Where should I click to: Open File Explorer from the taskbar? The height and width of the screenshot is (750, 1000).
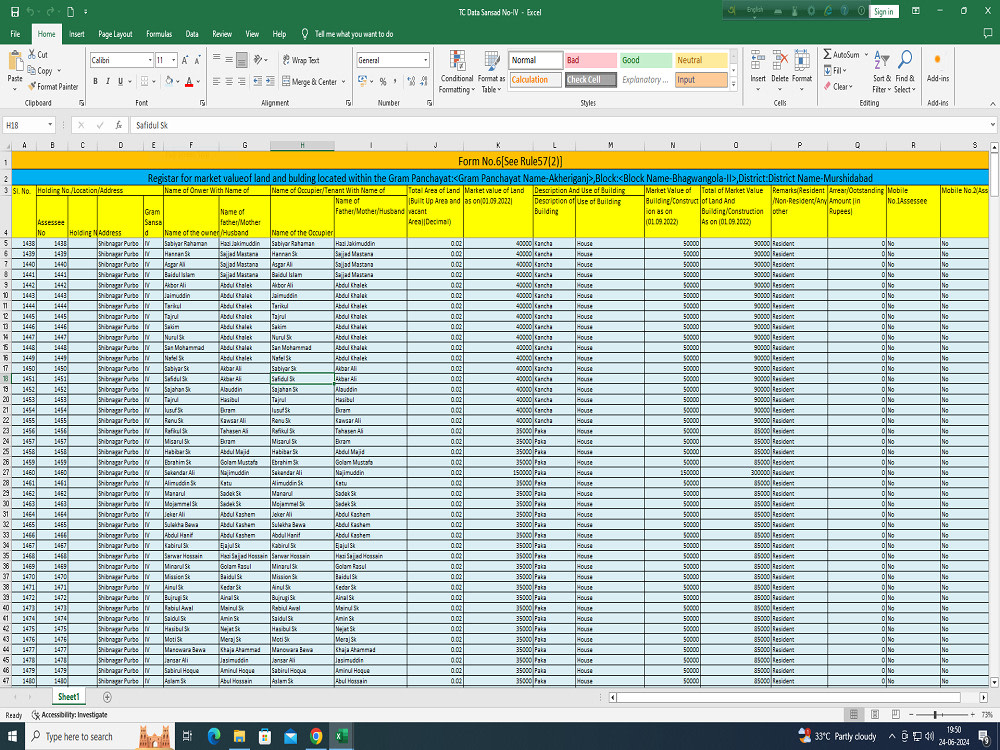[239, 736]
